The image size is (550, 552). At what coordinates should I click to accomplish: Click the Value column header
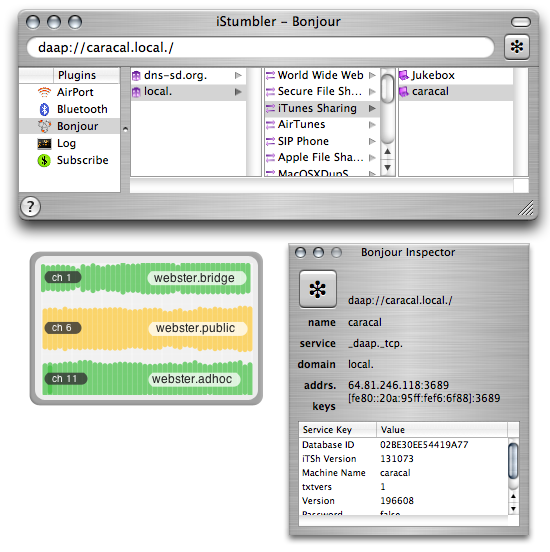pos(442,430)
